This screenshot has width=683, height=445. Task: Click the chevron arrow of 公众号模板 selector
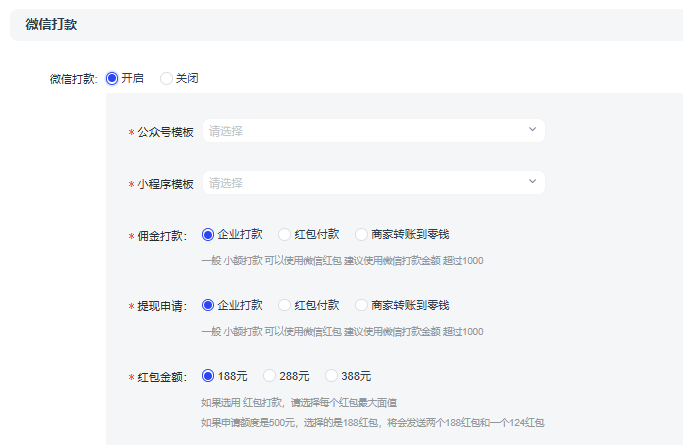532,130
